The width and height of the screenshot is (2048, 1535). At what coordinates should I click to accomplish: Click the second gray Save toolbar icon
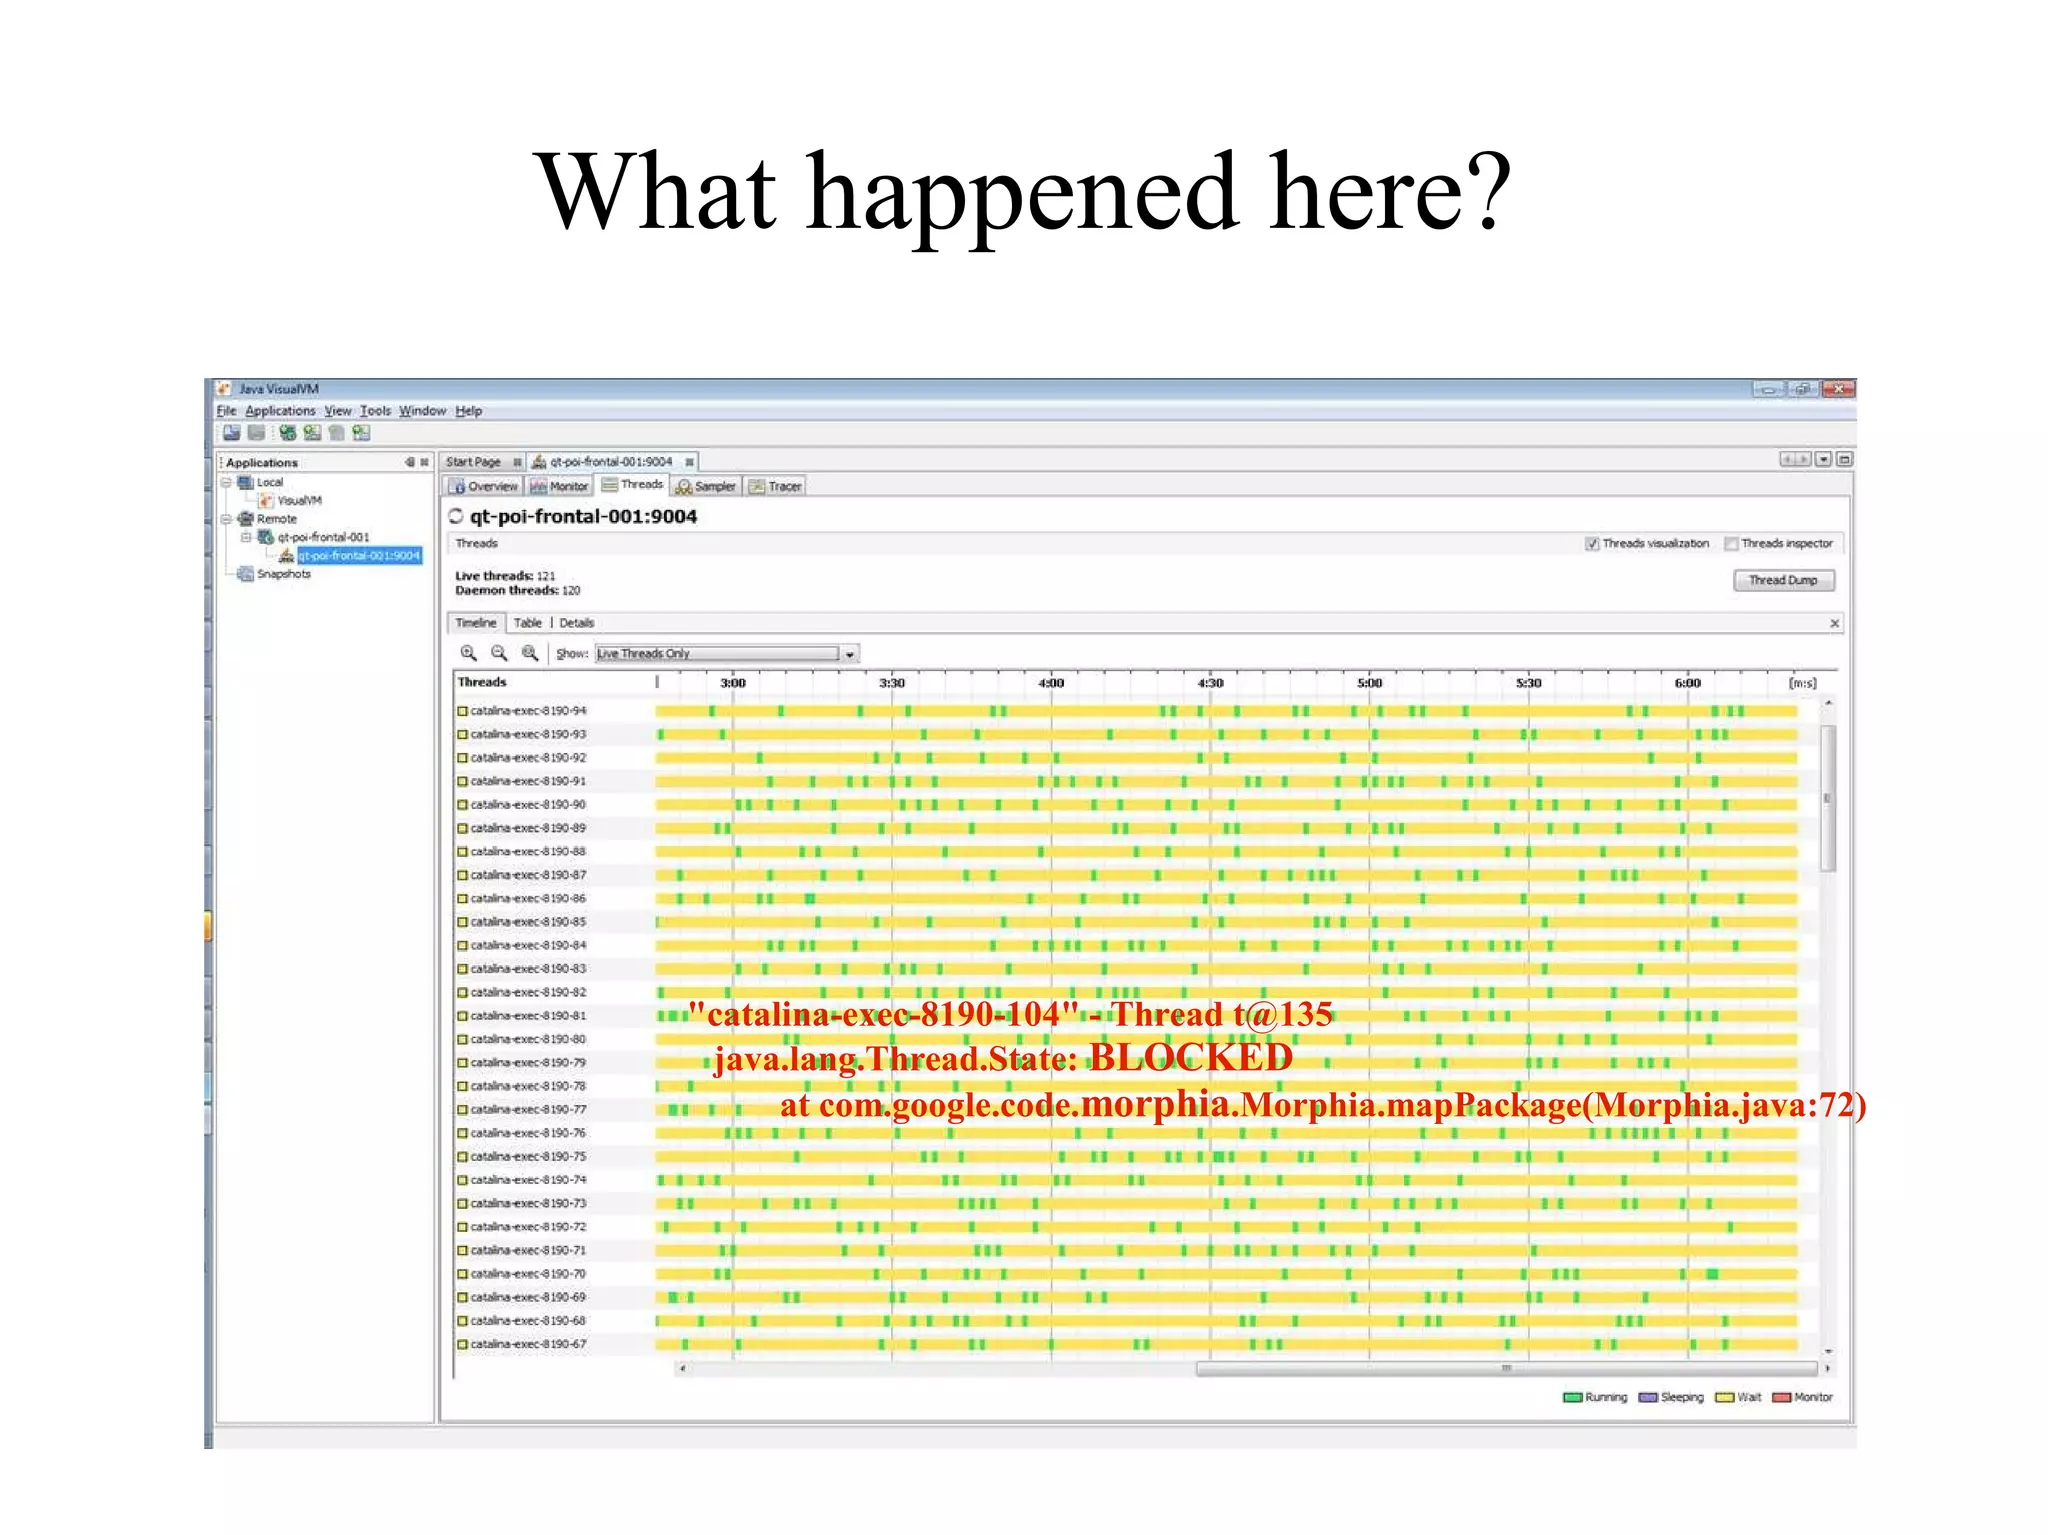pos(257,433)
